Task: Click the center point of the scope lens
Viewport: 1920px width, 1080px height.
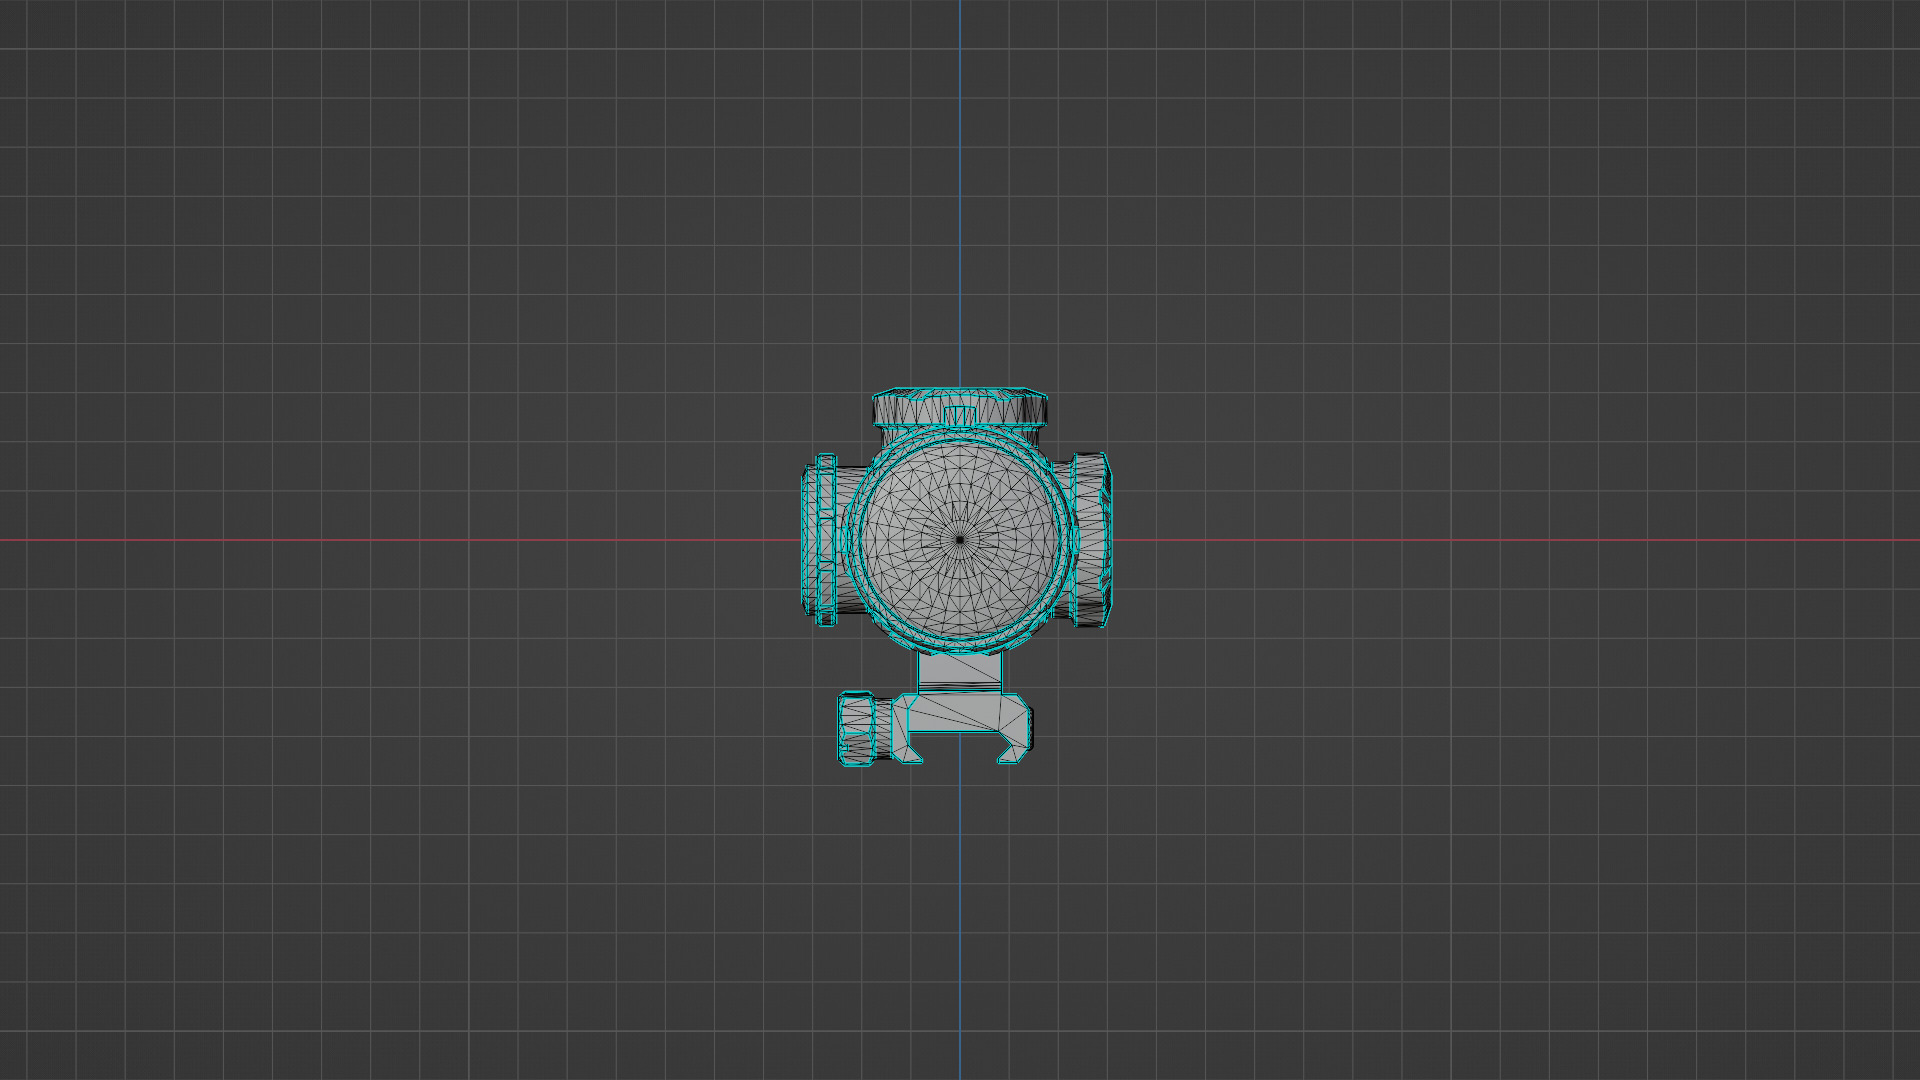Action: pos(960,540)
